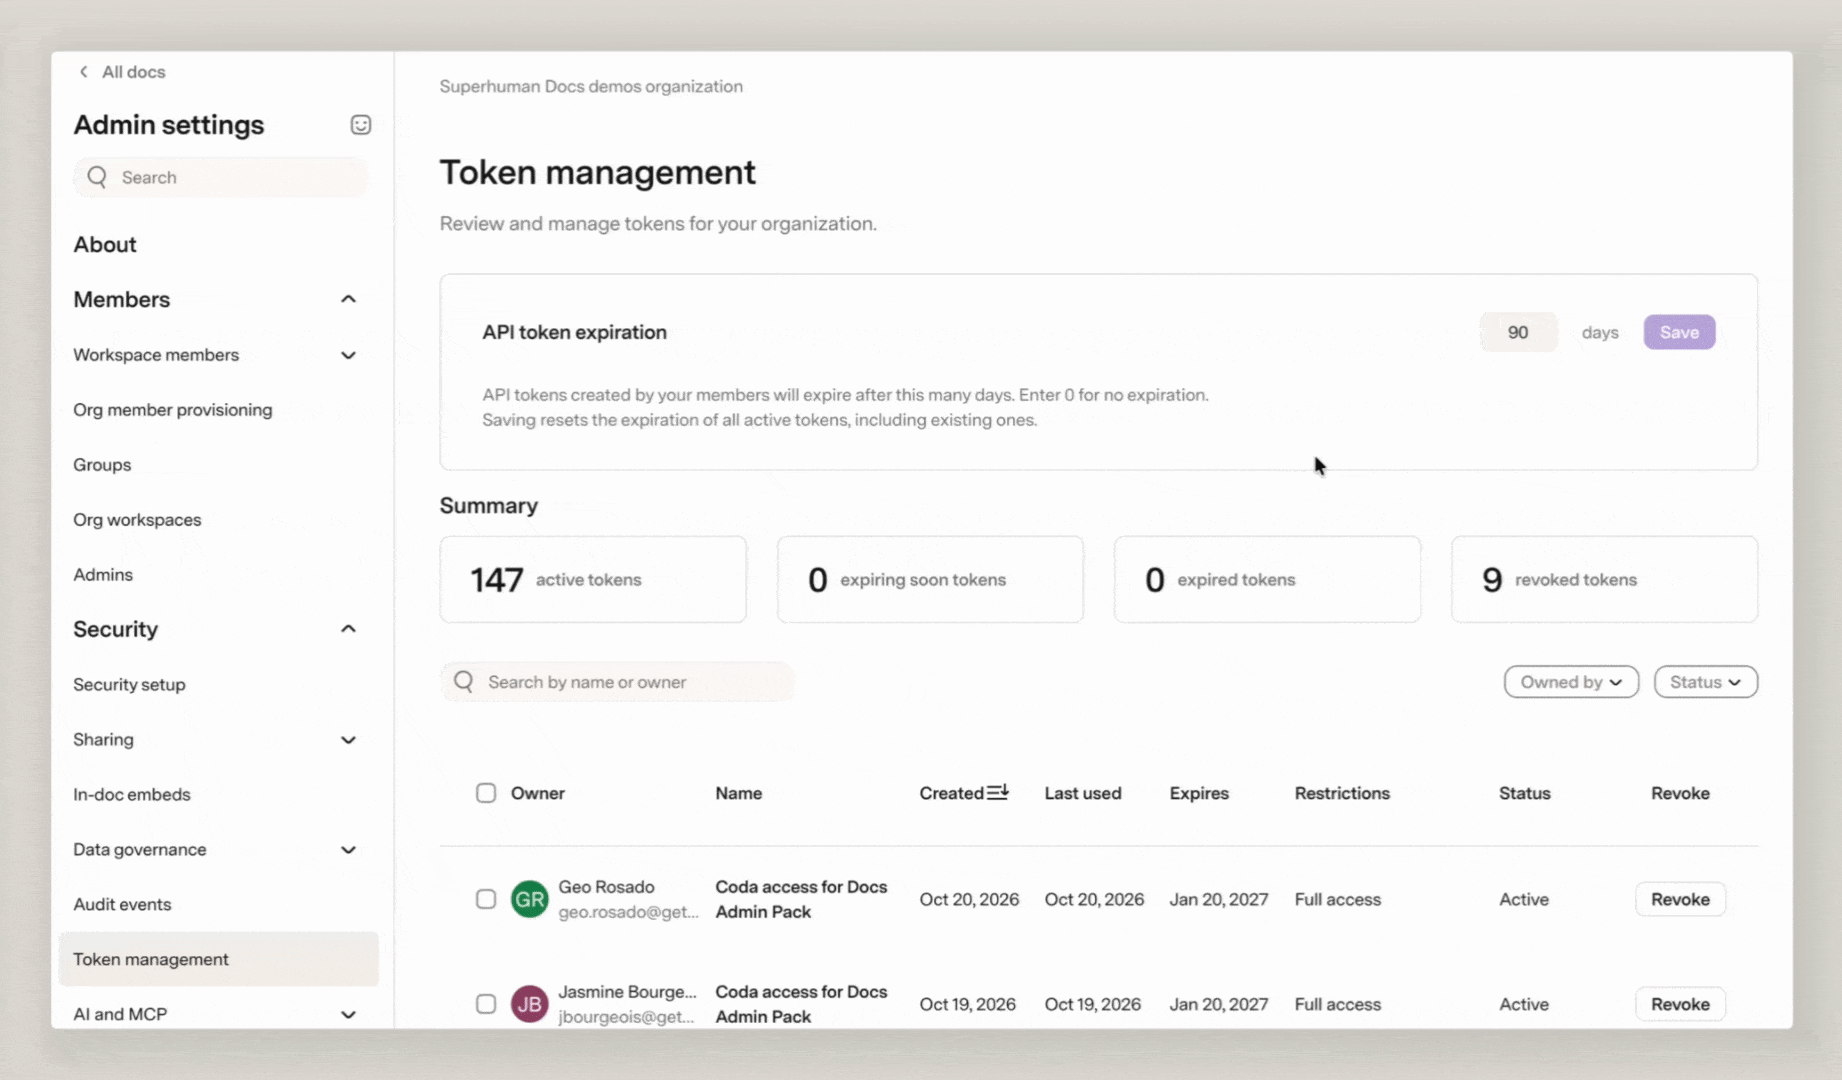Screen dimensions: 1842x1080
Task: Click the expiration days input field
Action: point(1518,332)
